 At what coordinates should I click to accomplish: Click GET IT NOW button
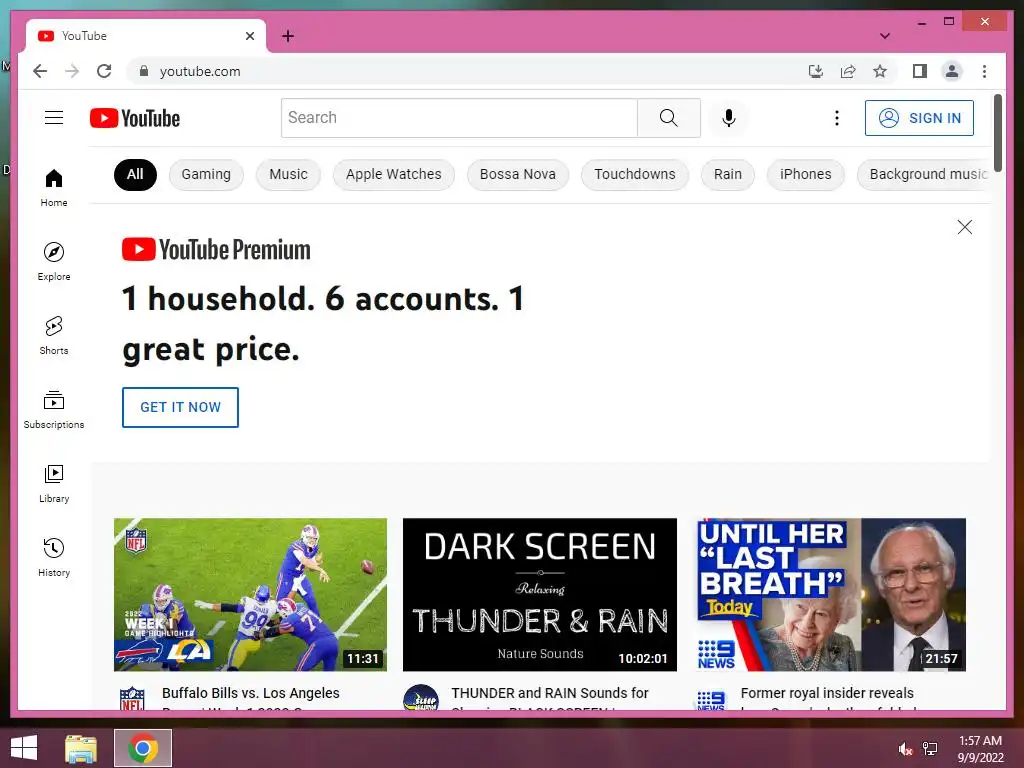tap(180, 407)
